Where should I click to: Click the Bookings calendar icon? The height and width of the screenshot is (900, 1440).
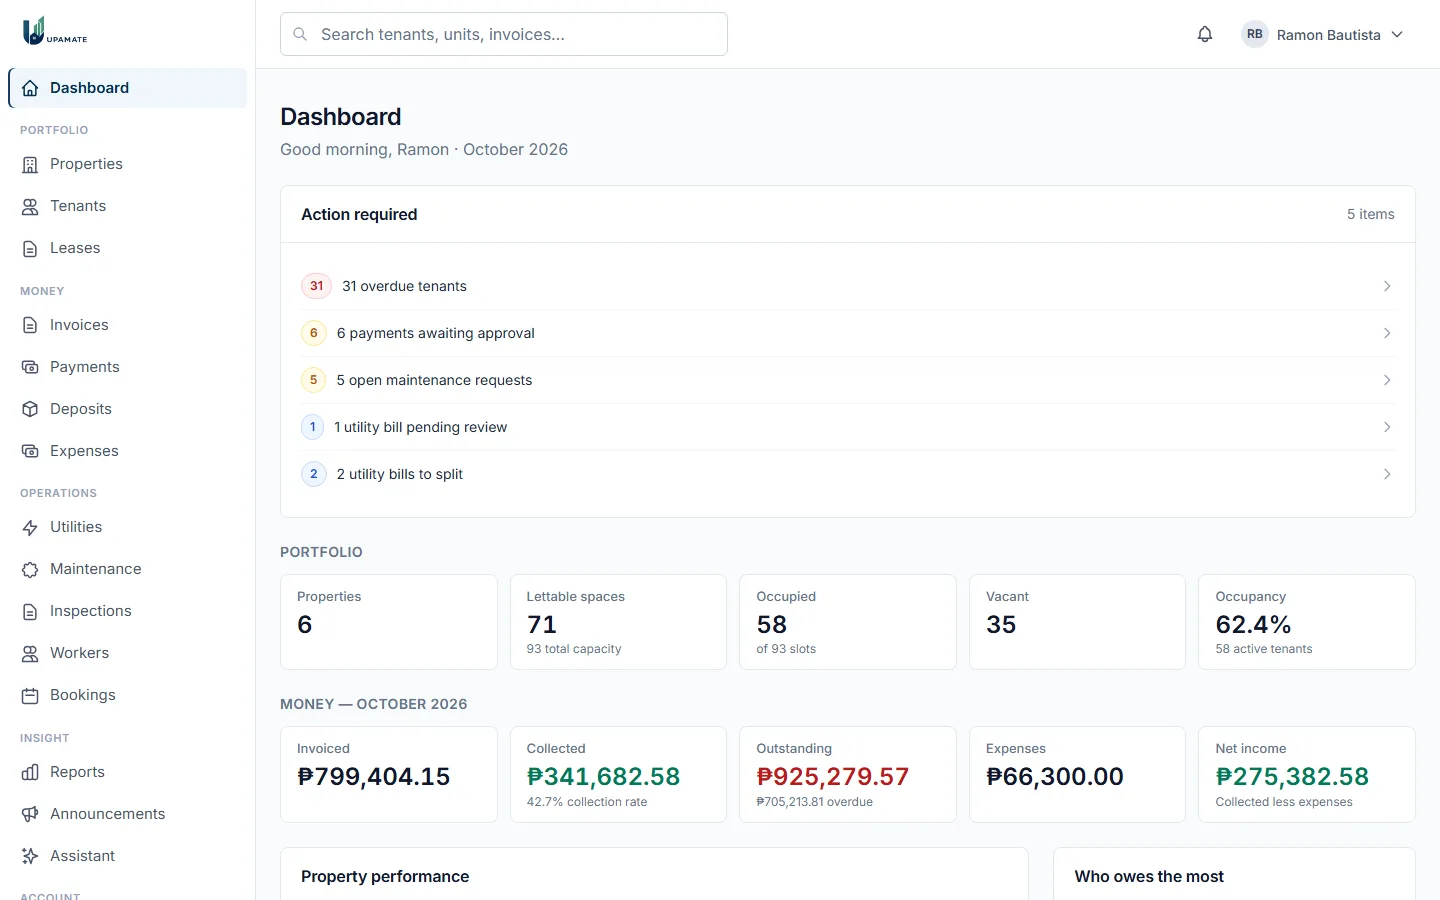pyautogui.click(x=30, y=695)
